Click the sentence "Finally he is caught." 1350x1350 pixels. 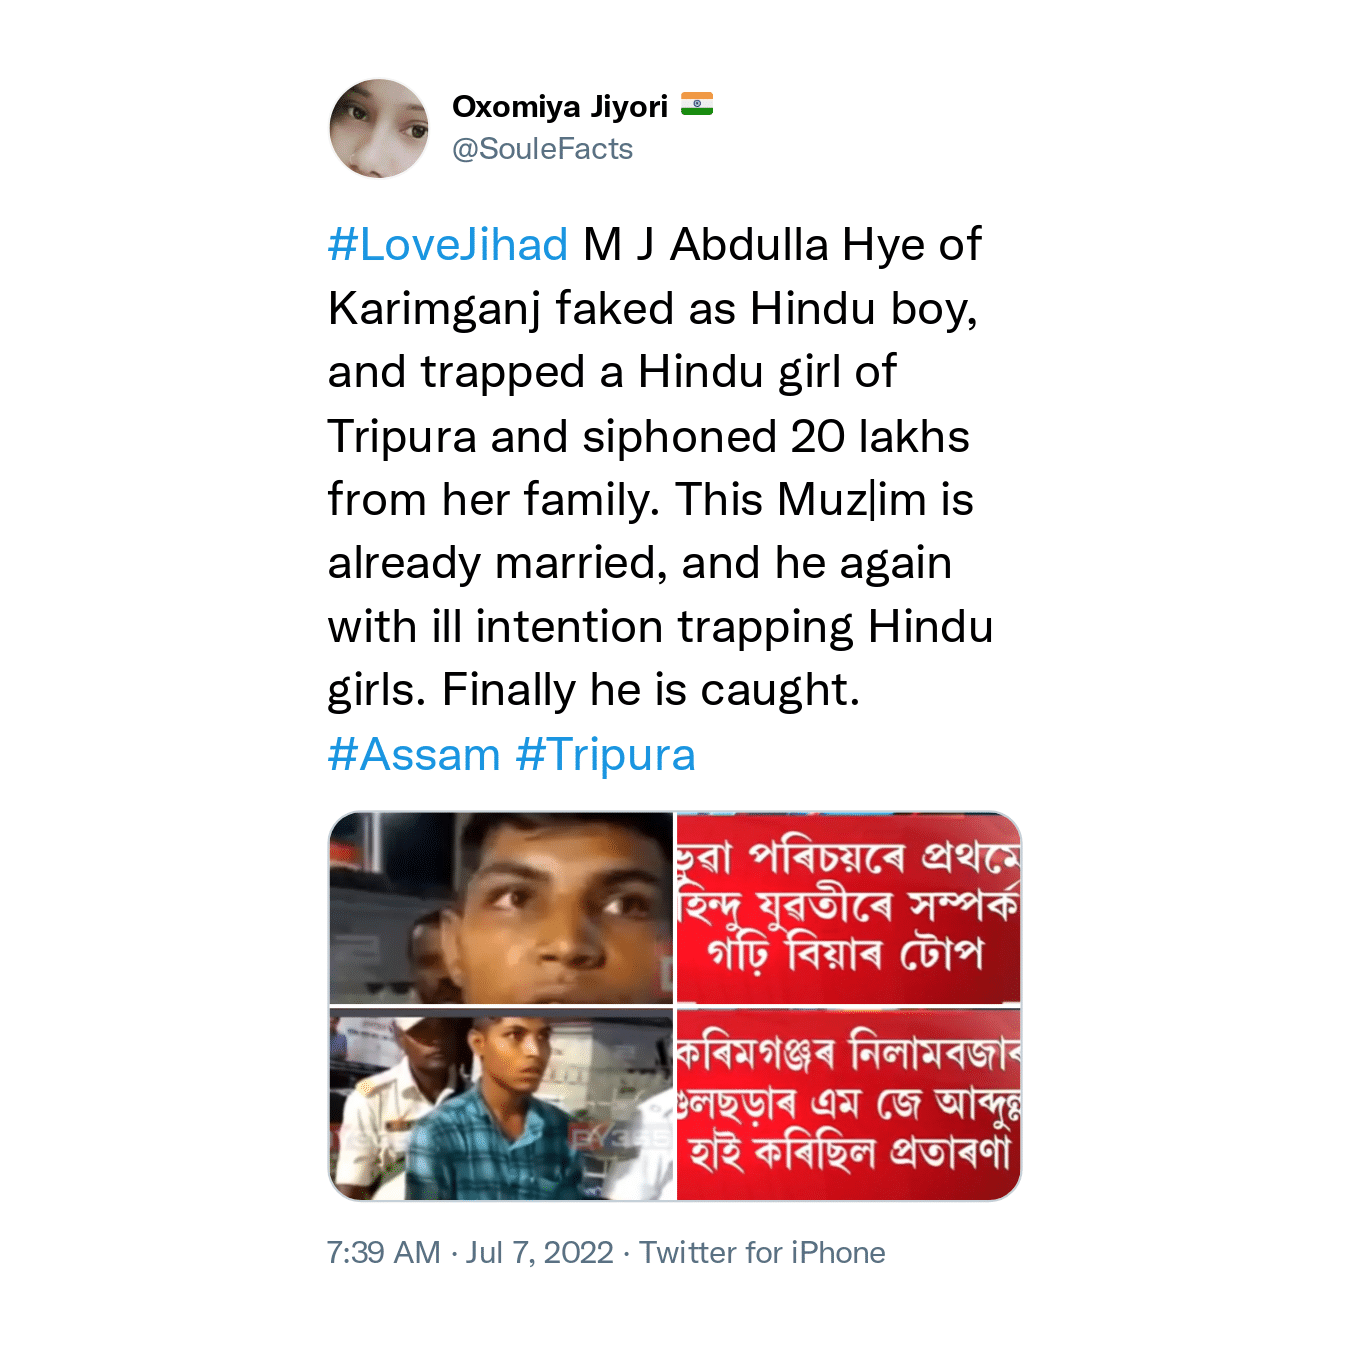tap(651, 690)
